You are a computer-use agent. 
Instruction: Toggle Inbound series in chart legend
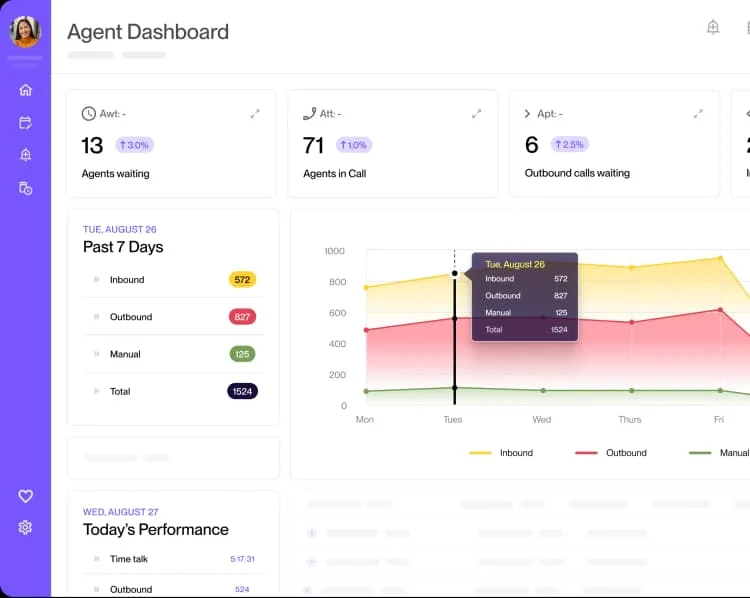[x=501, y=453]
